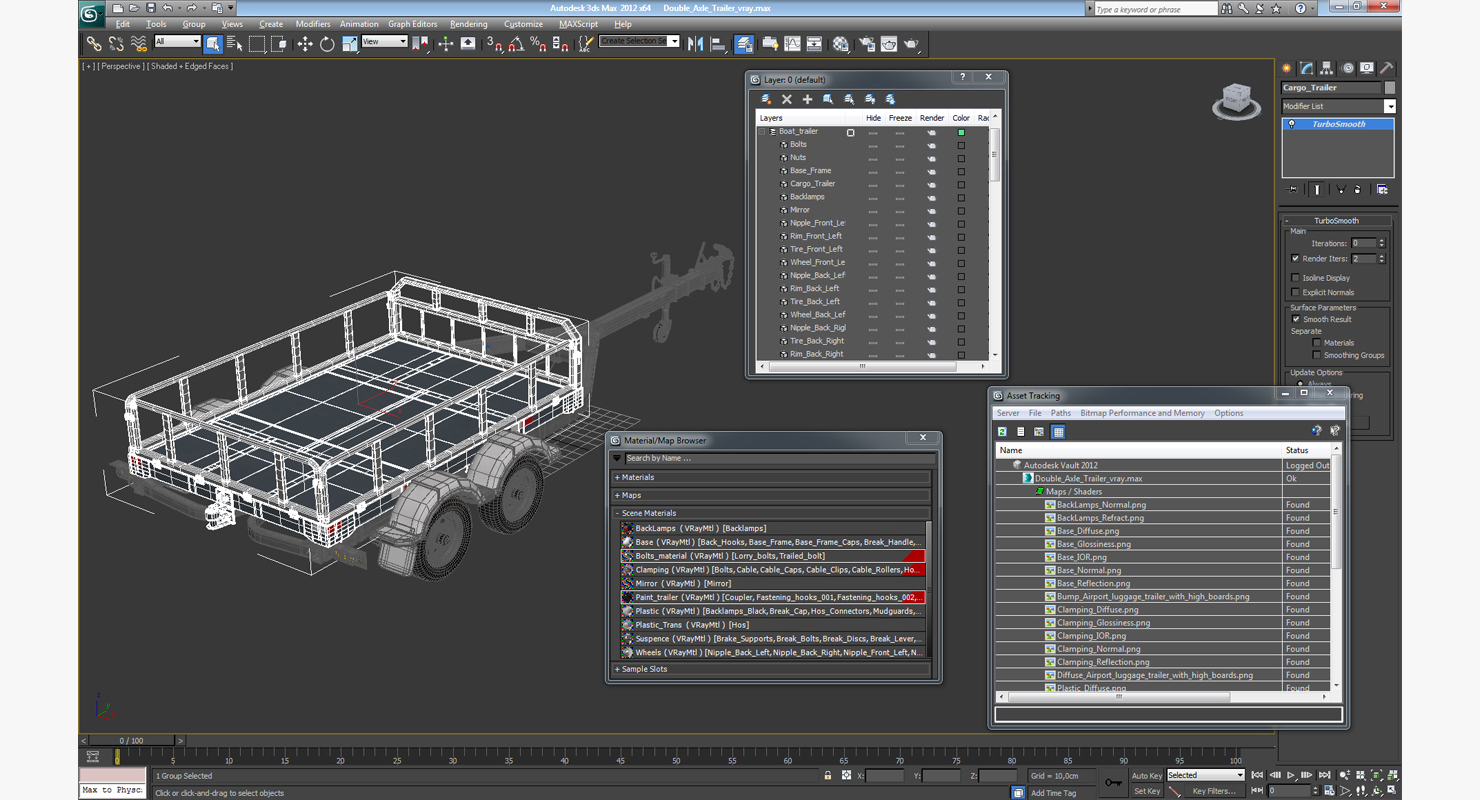Enable Smoothing Groups checkbox

[1317, 355]
